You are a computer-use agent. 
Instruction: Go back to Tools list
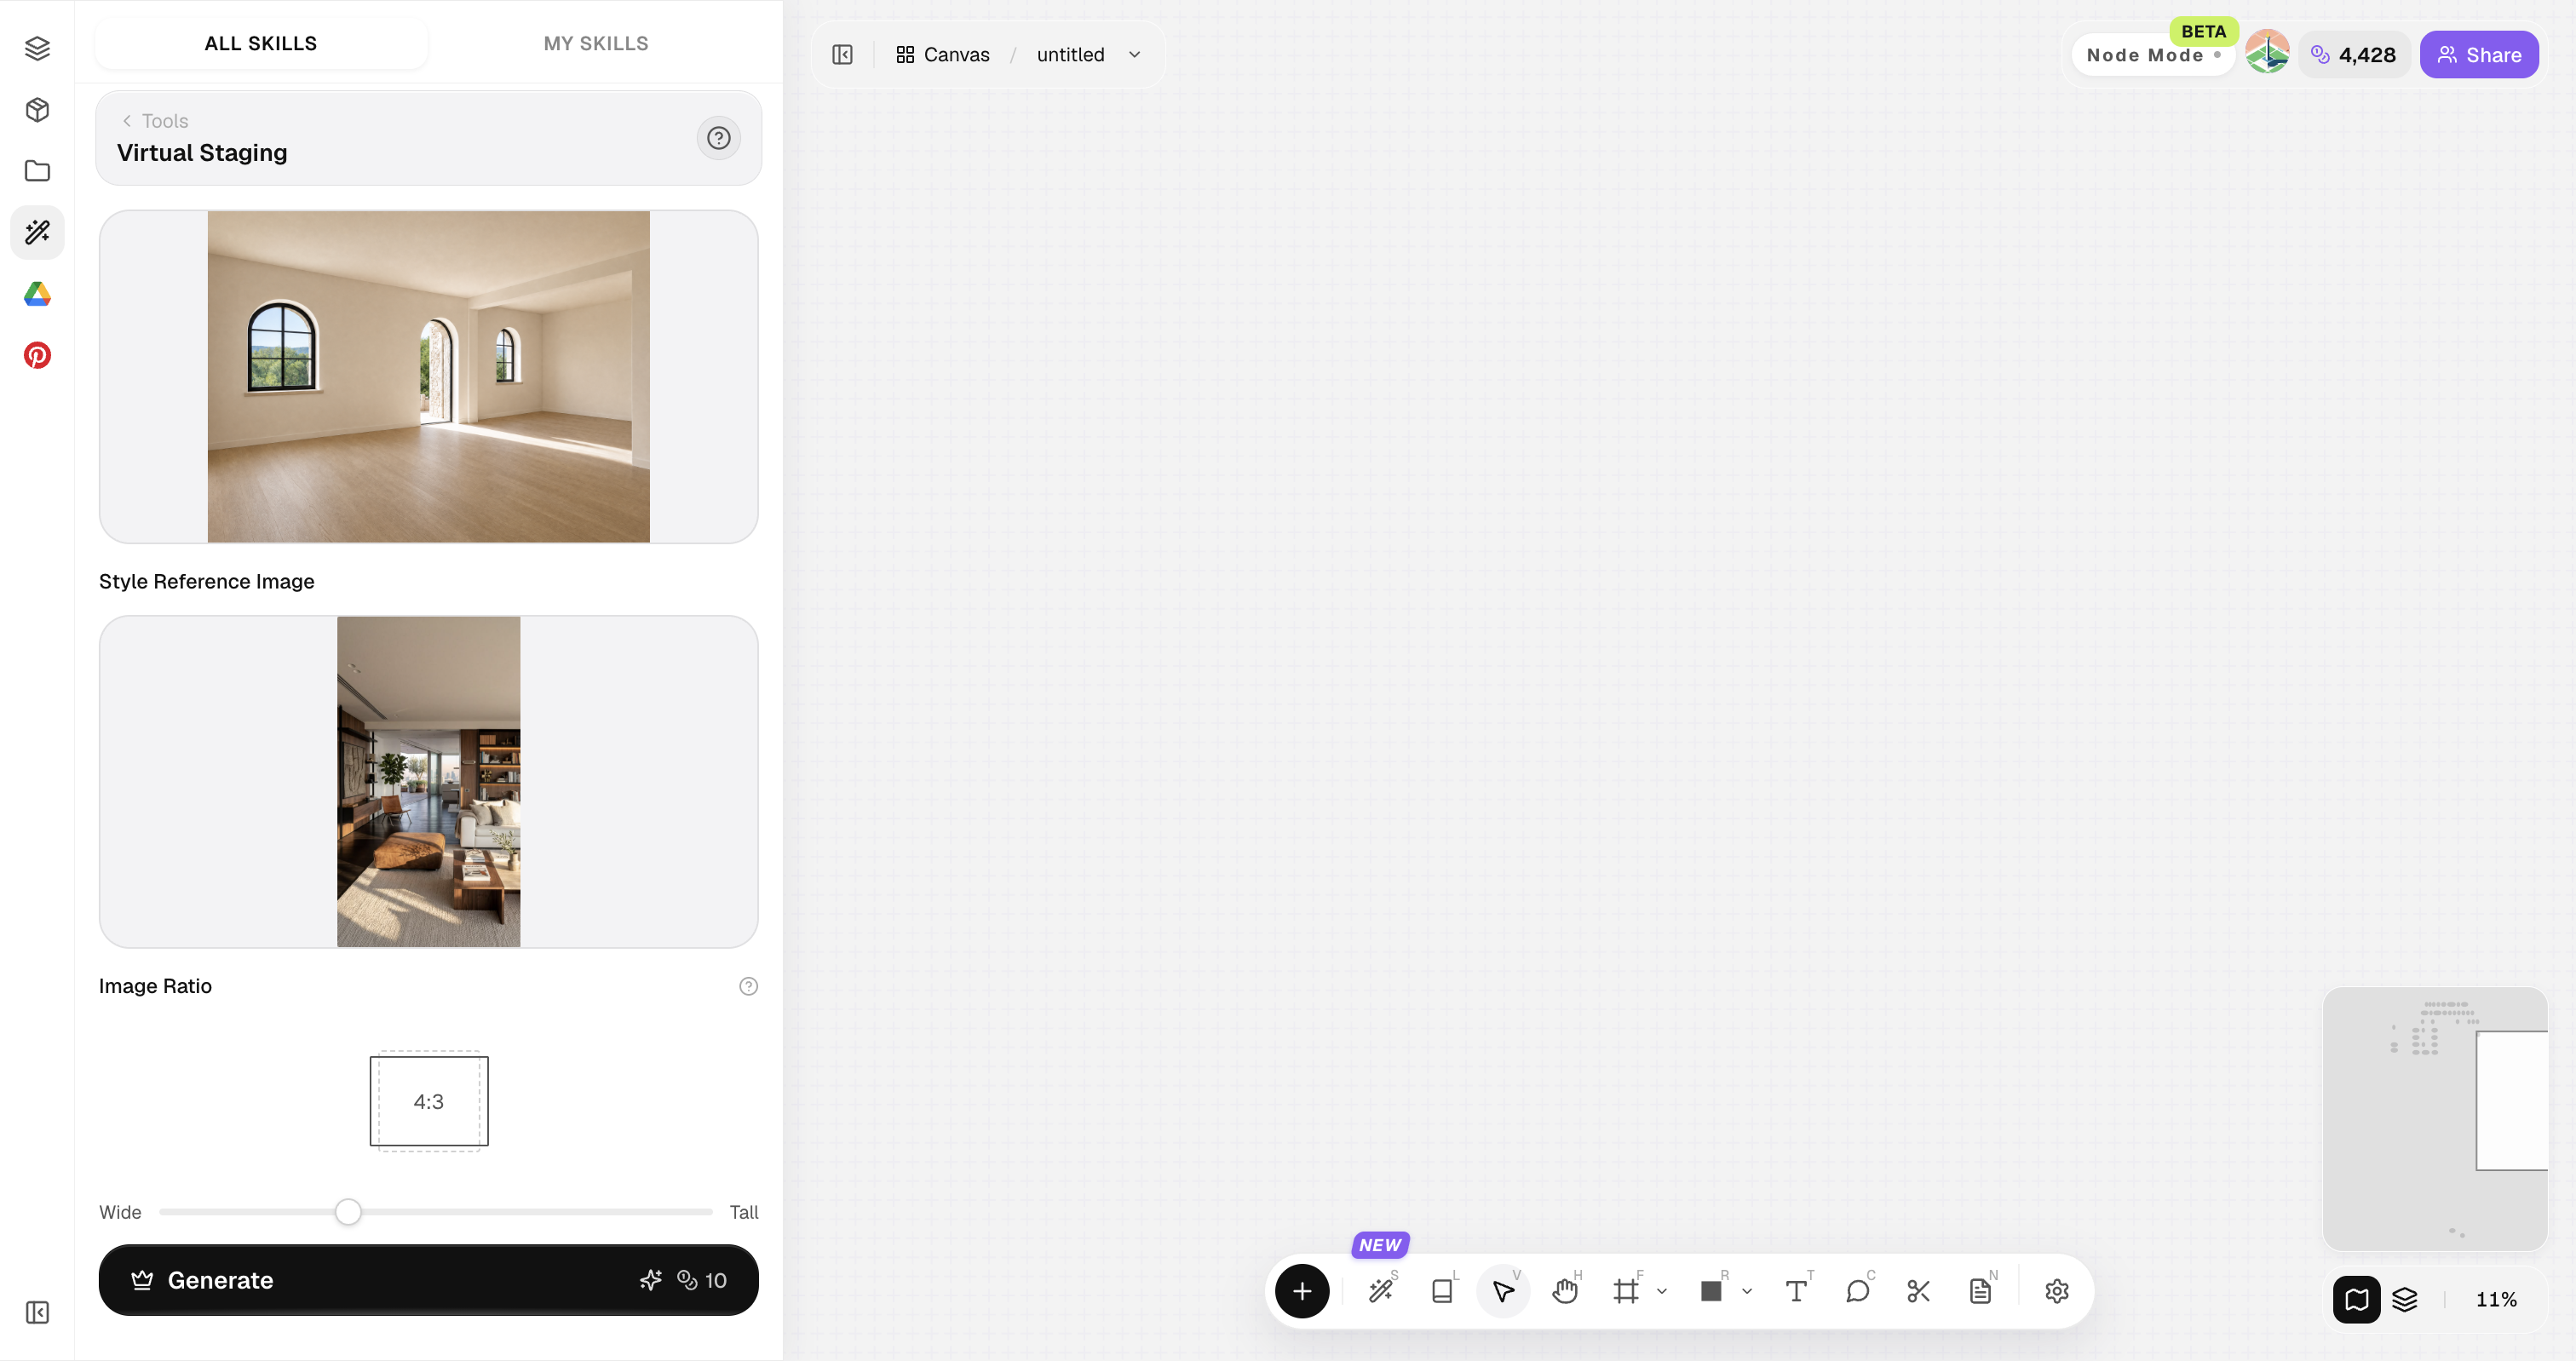tap(155, 120)
